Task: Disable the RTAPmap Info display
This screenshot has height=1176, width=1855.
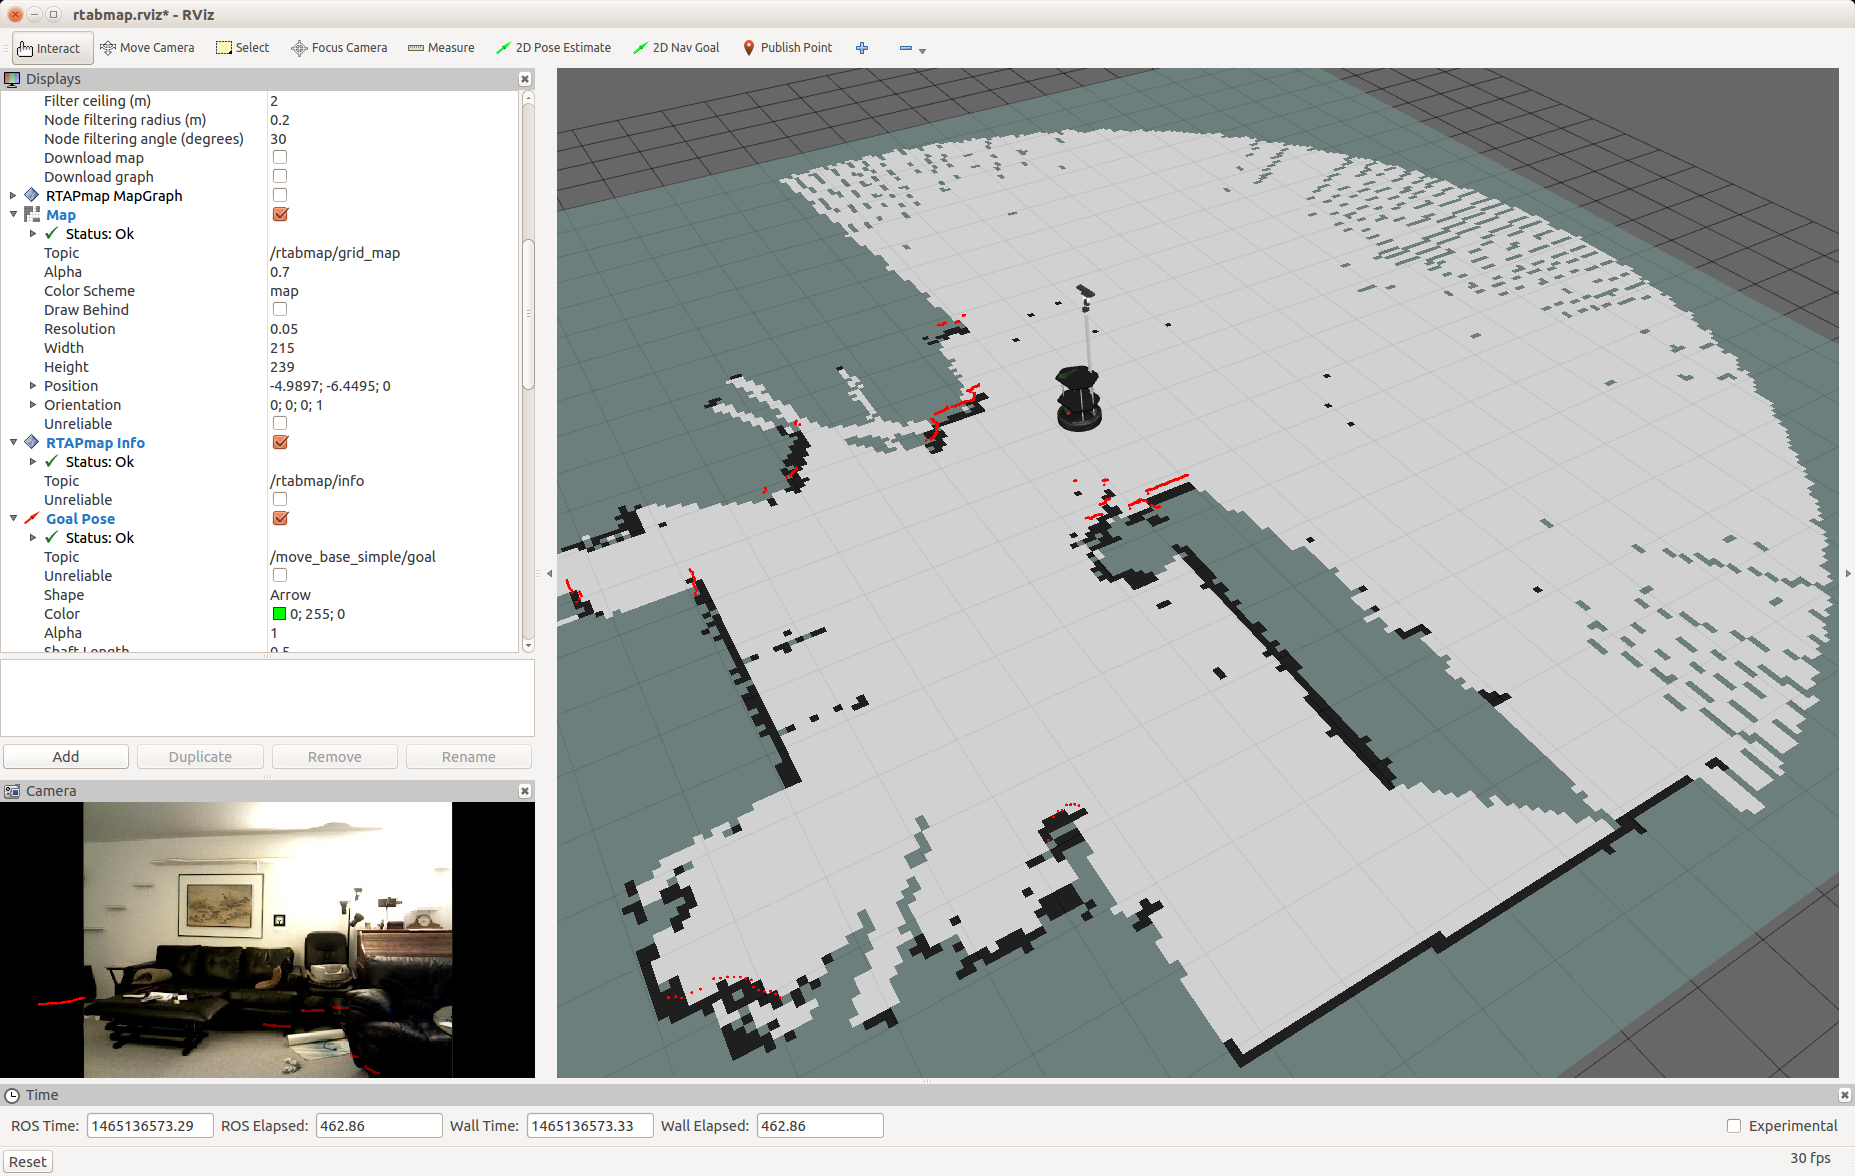Action: [280, 443]
